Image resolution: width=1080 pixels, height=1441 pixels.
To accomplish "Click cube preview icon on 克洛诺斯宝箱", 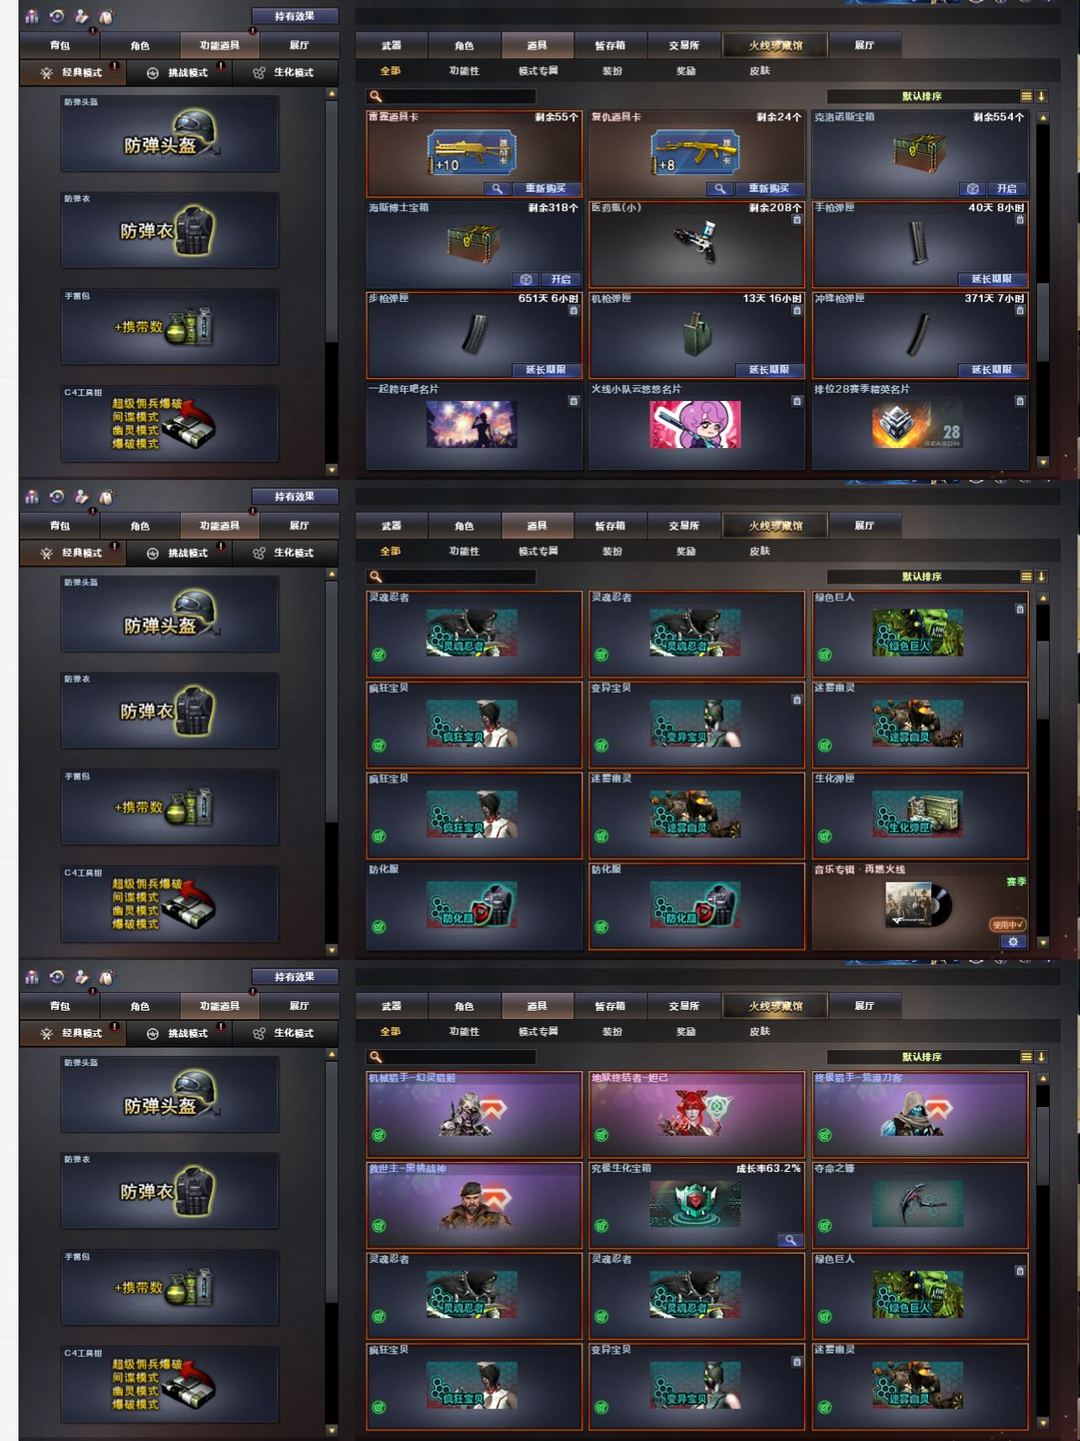I will tap(973, 188).
